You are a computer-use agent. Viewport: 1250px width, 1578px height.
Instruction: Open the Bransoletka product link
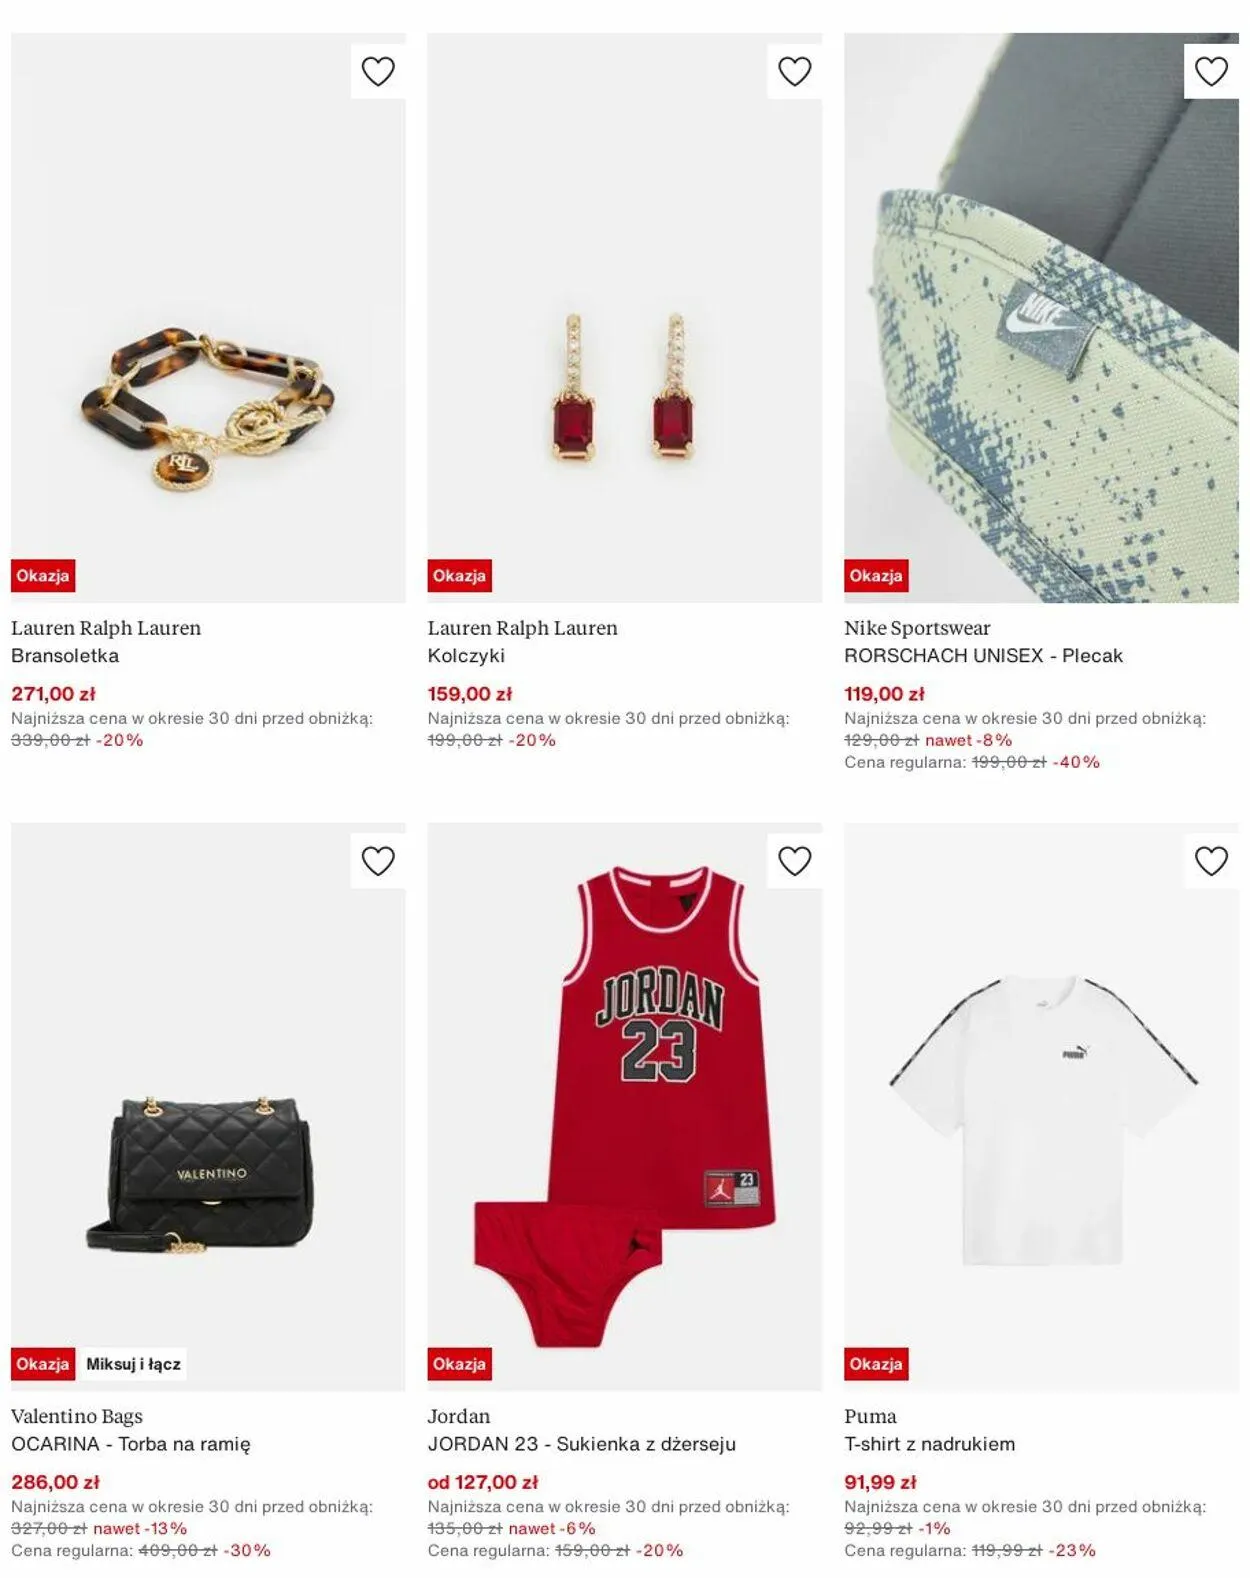[65, 656]
